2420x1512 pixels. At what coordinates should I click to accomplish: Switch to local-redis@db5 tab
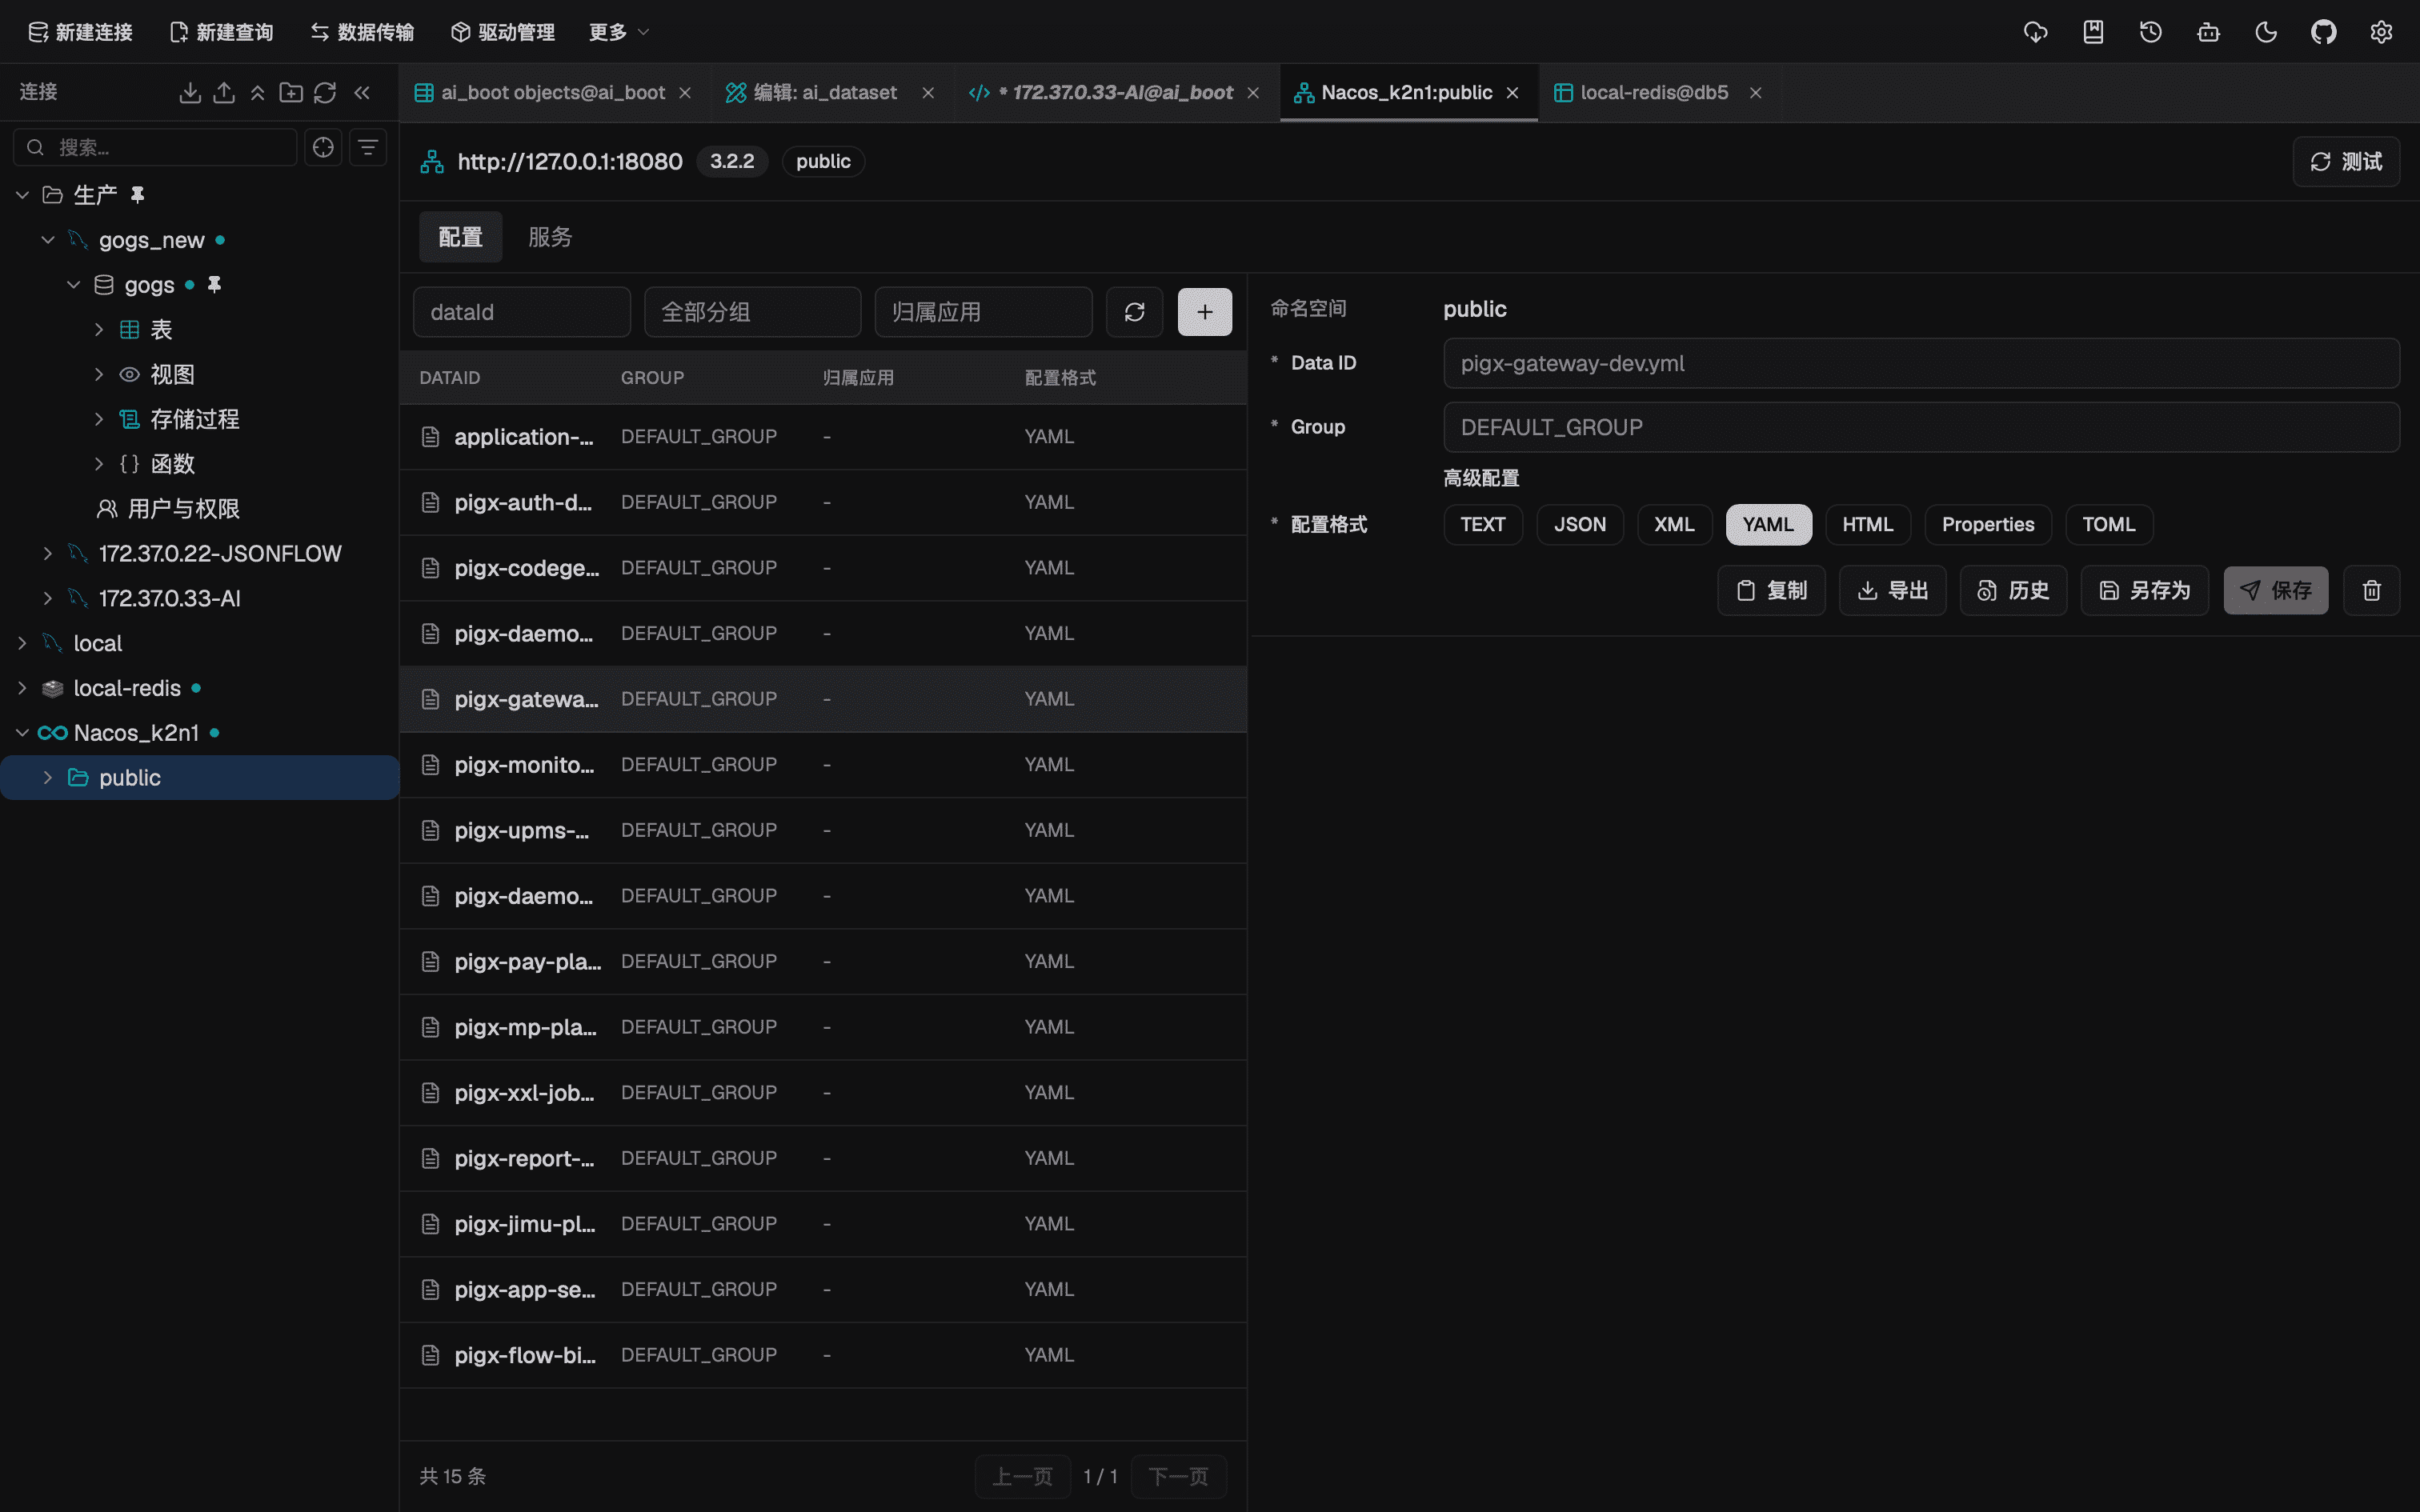tap(1654, 92)
